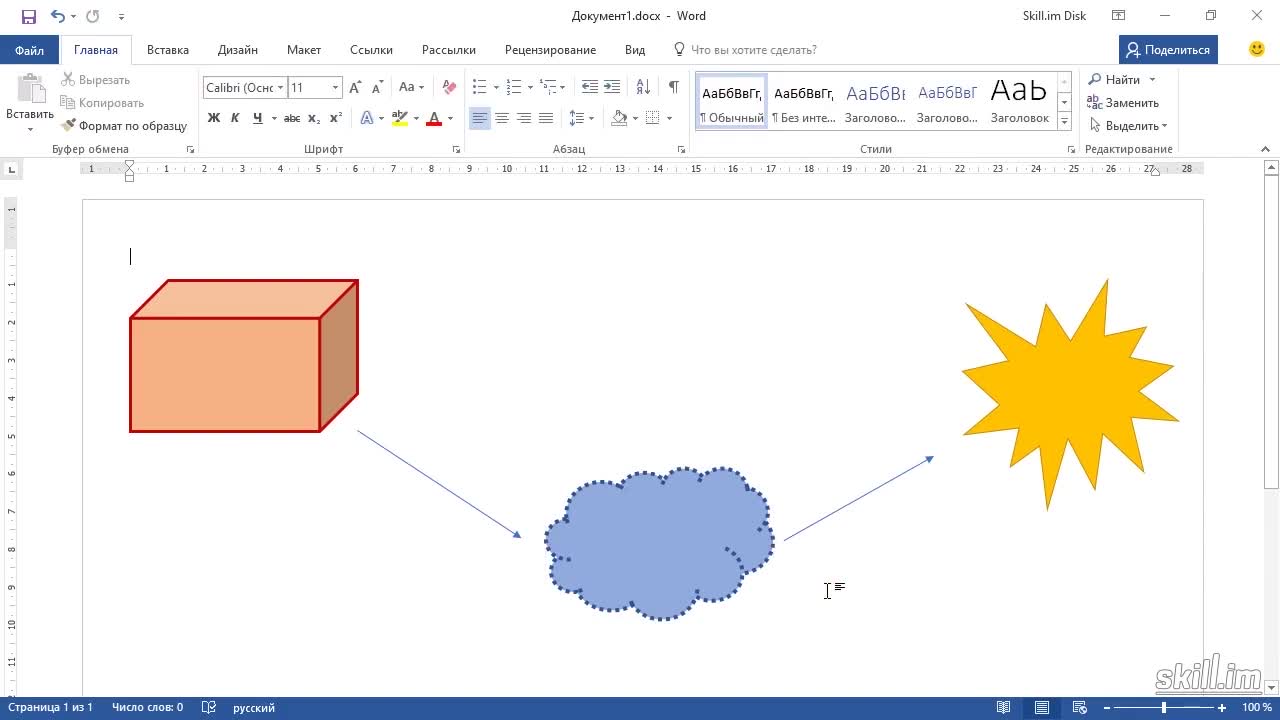Open Paste (Вставить) options arrow

[x=29, y=129]
